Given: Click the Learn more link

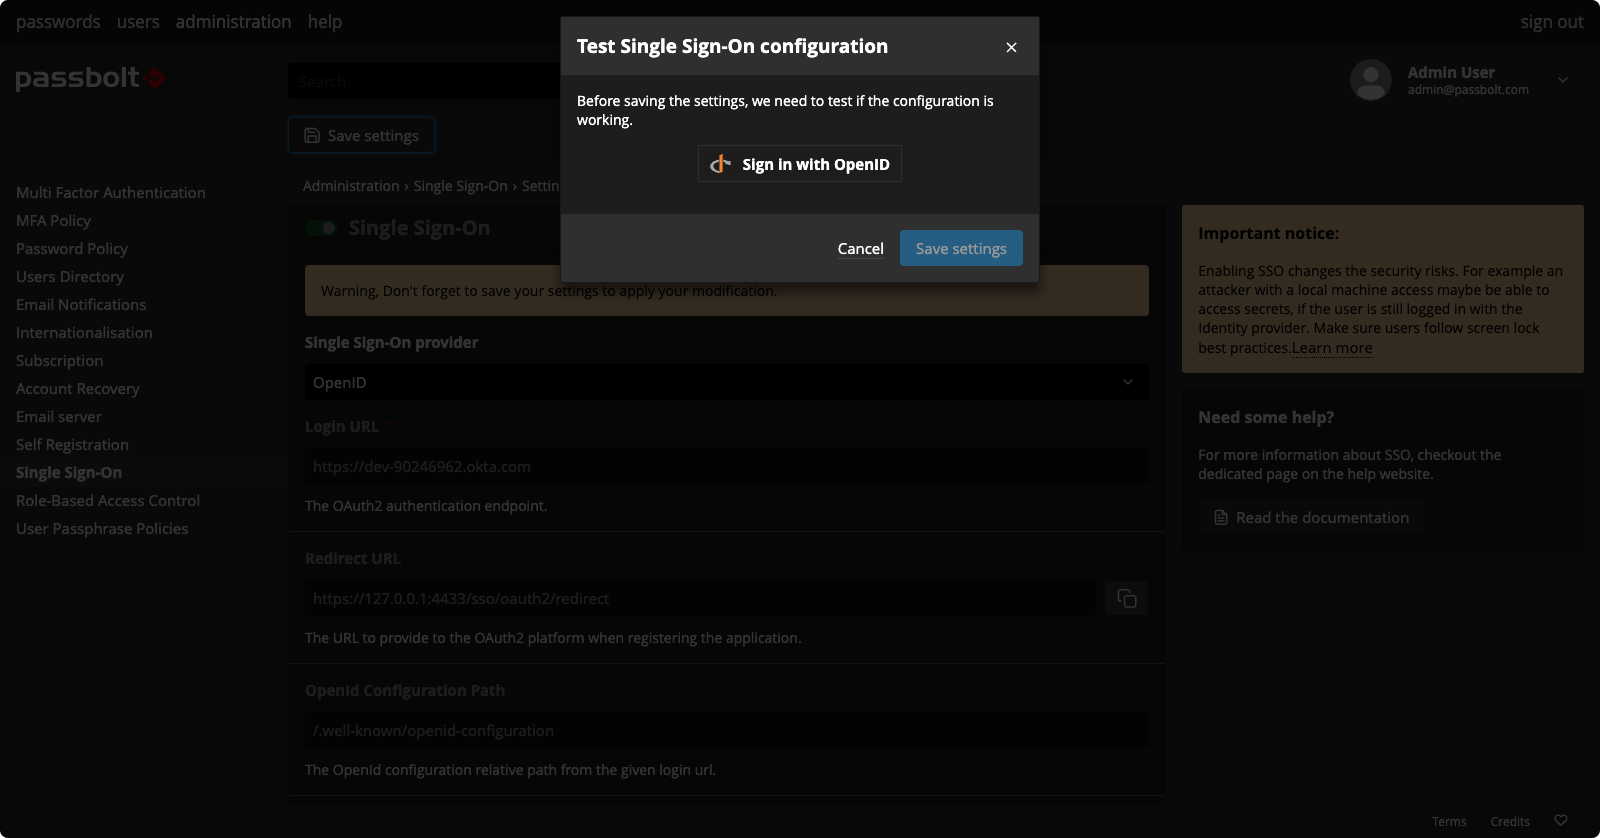Looking at the screenshot, I should (1332, 348).
